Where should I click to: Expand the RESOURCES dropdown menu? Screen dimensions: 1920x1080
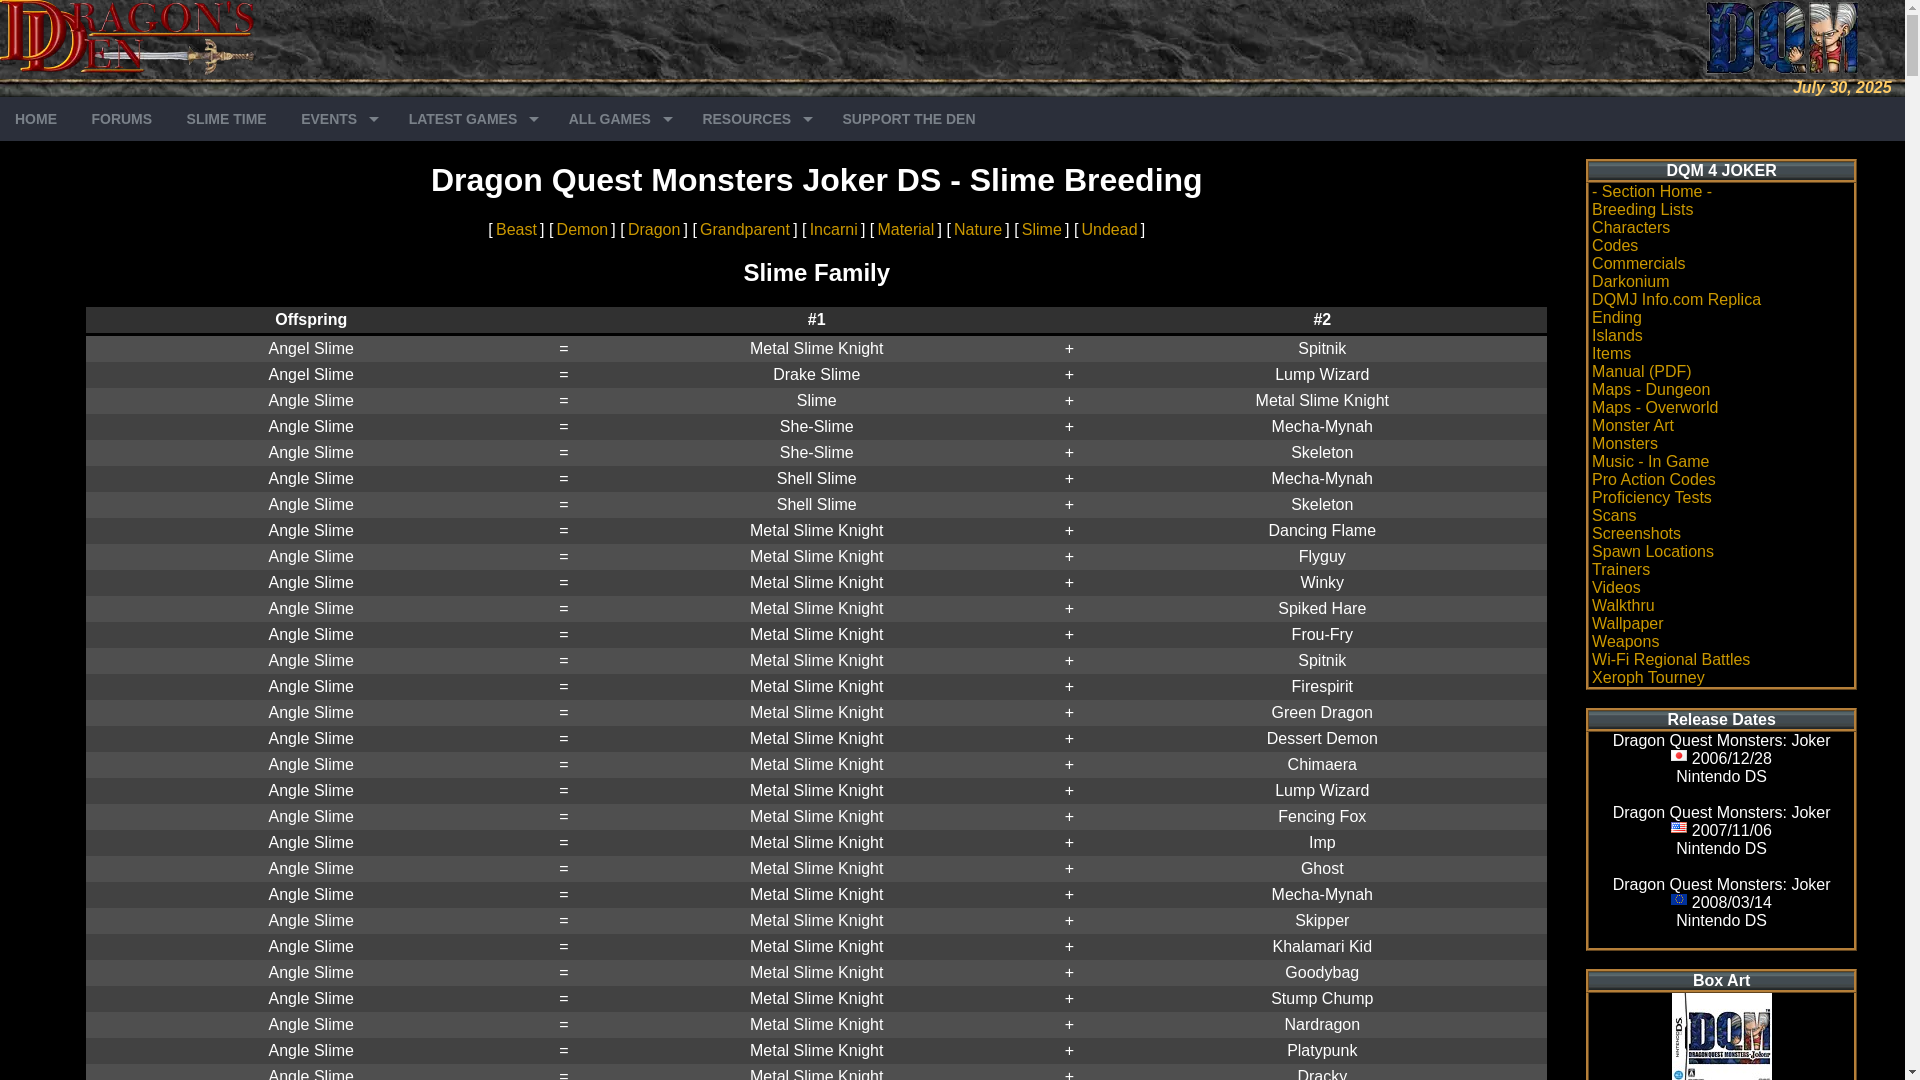point(756,119)
